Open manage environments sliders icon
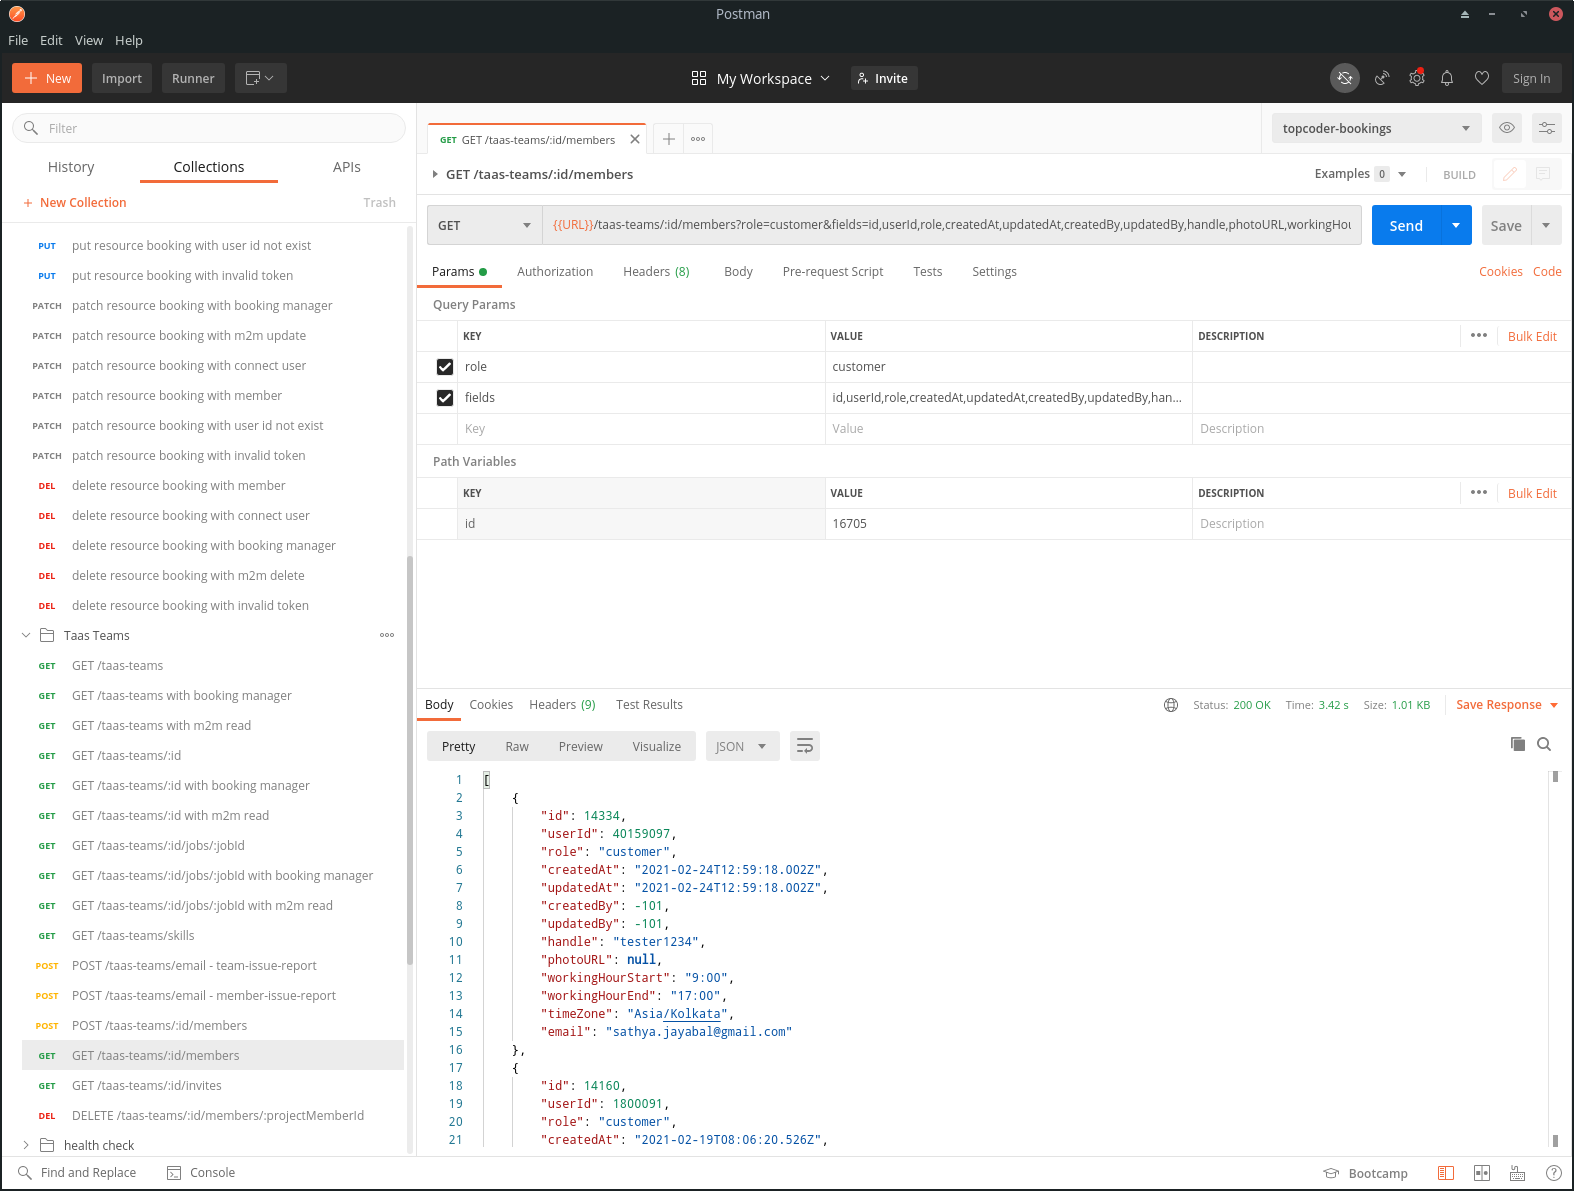 click(x=1547, y=128)
